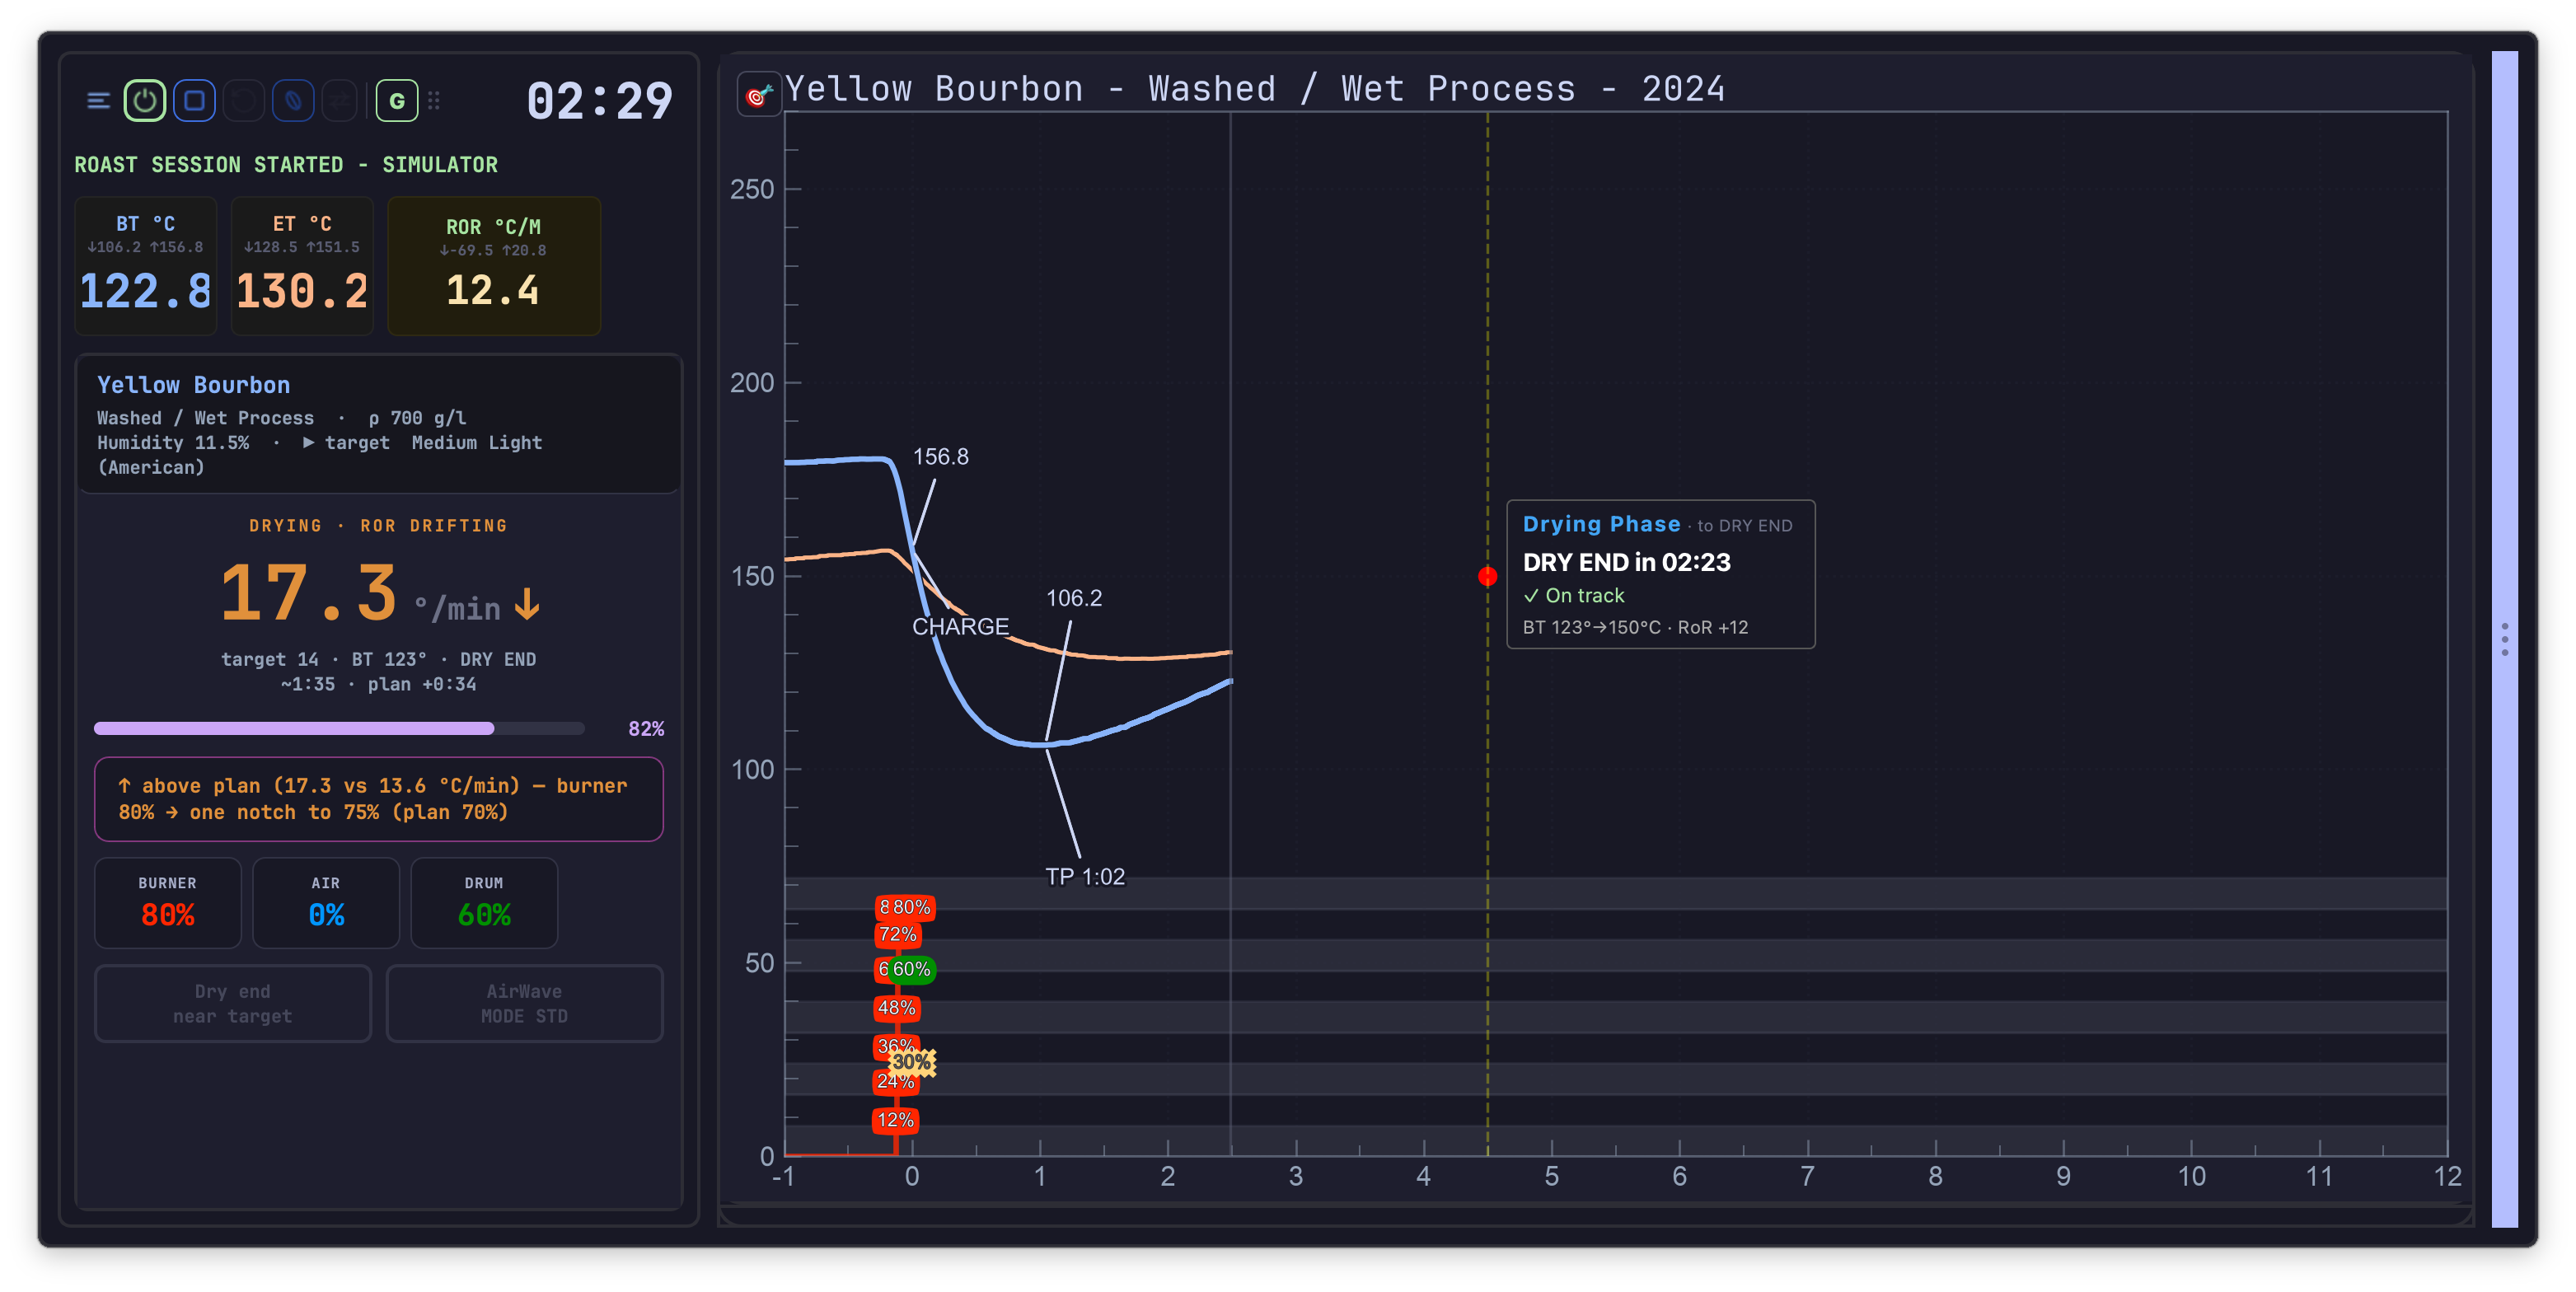This screenshot has width=2576, height=1292.
Task: Open the Yellow Bourbon bean card
Action: point(379,424)
